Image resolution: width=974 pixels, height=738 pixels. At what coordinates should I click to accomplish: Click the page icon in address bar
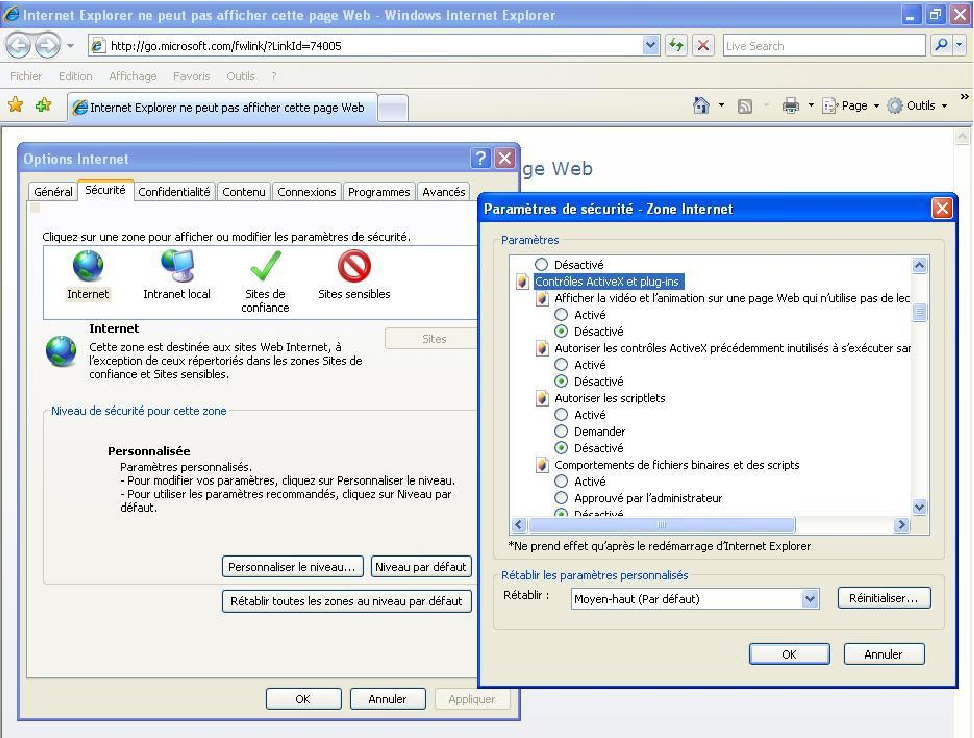[x=98, y=45]
